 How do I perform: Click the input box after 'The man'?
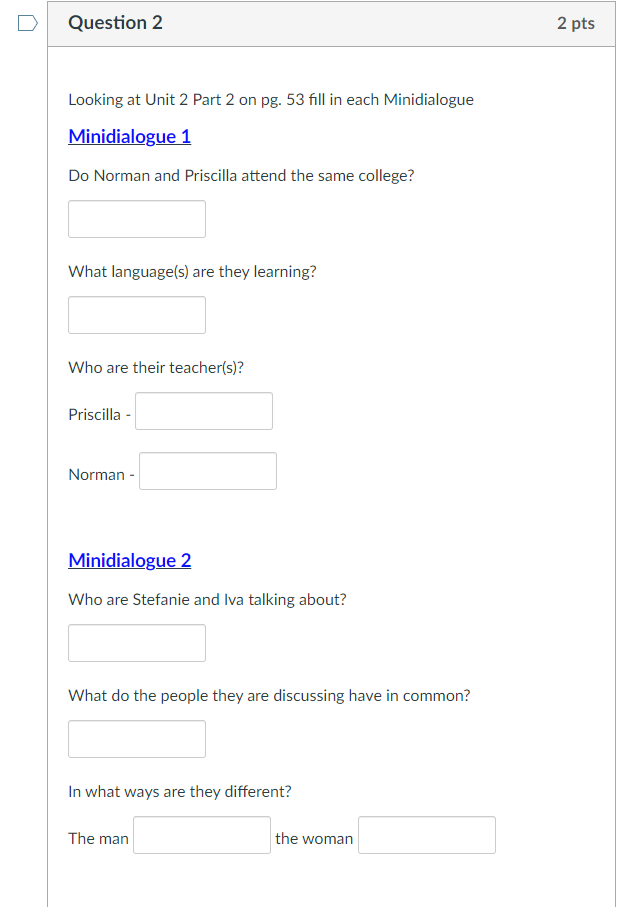202,835
